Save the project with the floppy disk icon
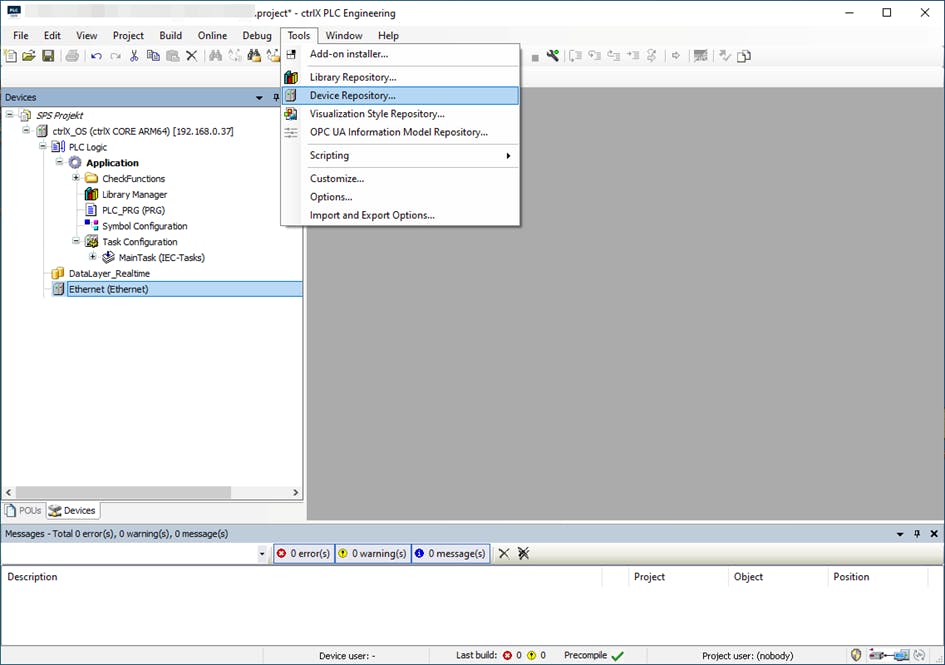The image size is (945, 665). click(48, 56)
